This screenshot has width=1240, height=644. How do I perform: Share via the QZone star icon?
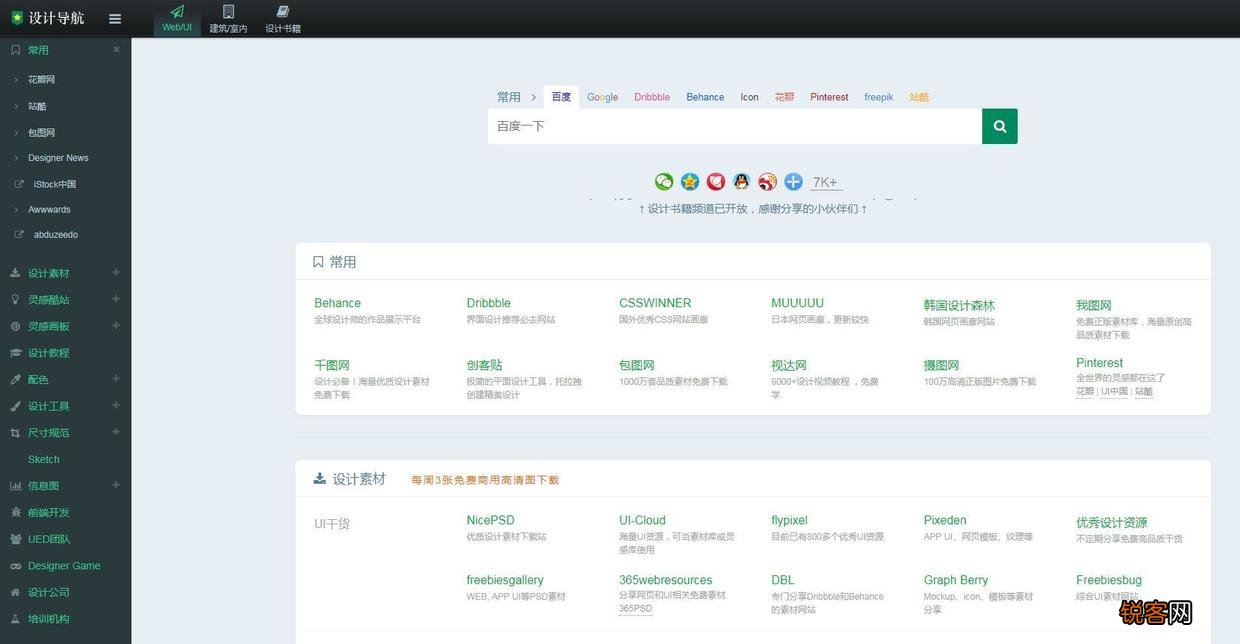[690, 181]
